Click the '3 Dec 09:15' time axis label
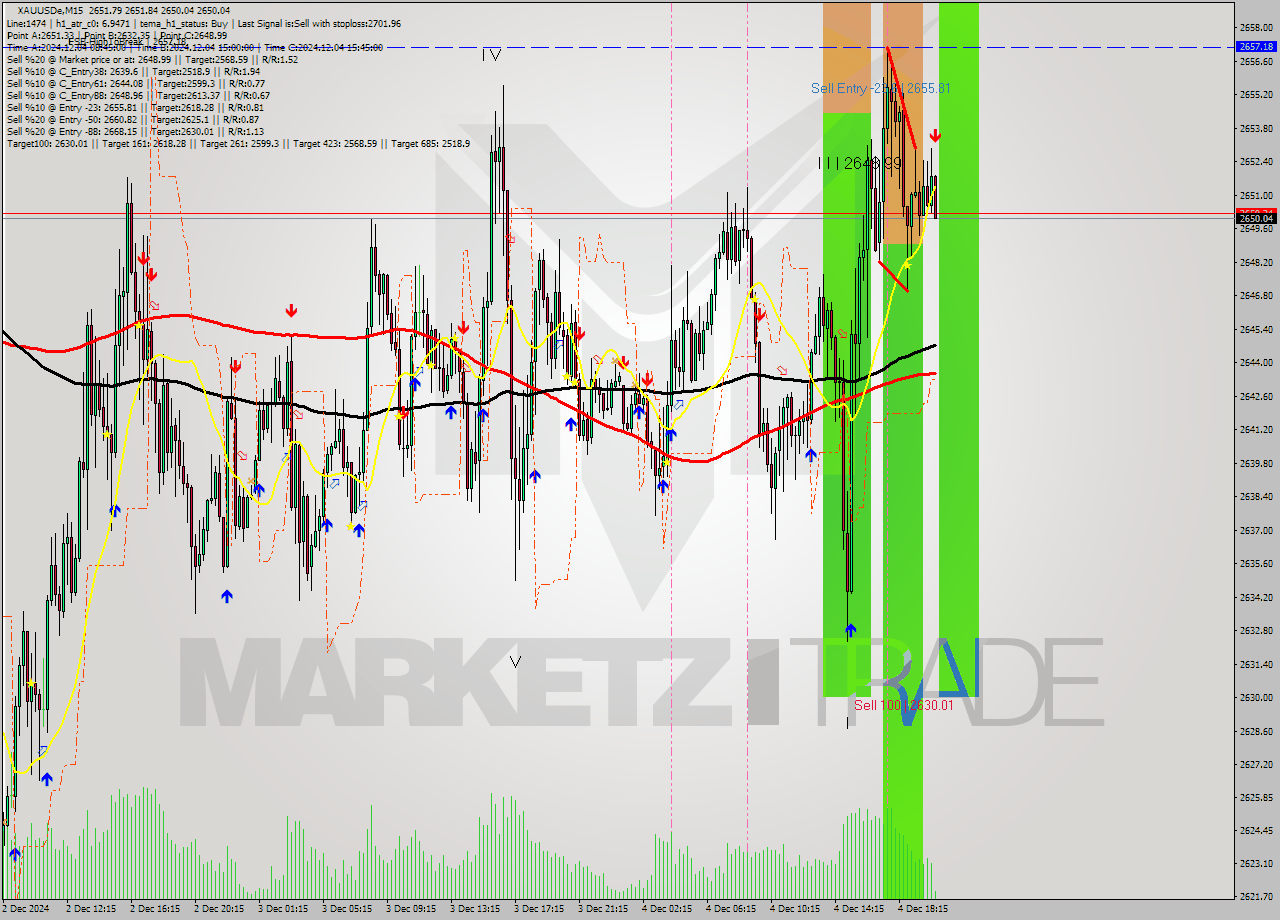The image size is (1280, 920). 411,909
